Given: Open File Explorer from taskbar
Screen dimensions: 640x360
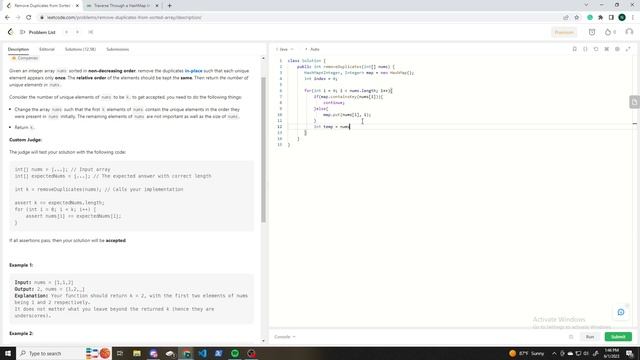Looking at the screenshot, I should pos(137,353).
